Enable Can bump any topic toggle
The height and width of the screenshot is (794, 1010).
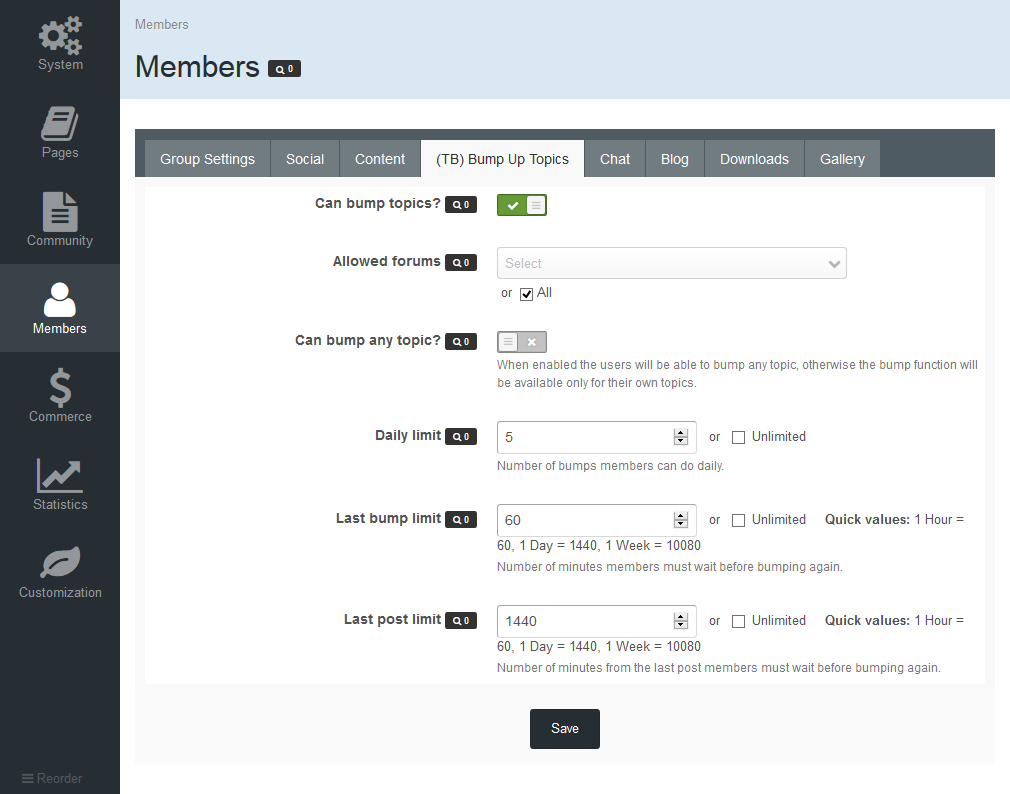[x=522, y=342]
